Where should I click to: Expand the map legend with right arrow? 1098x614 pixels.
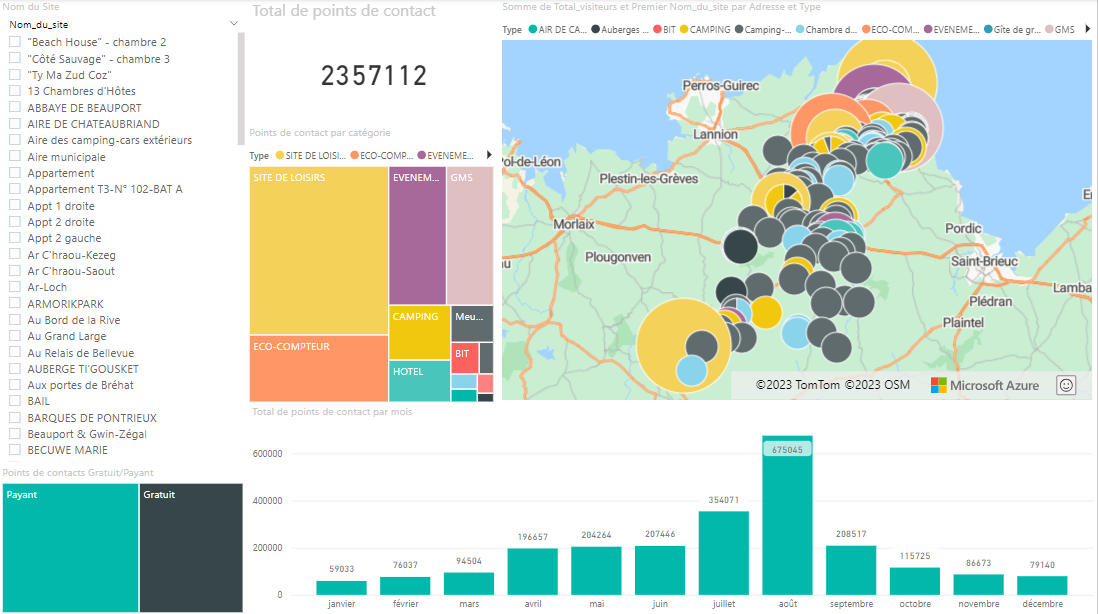[1087, 30]
